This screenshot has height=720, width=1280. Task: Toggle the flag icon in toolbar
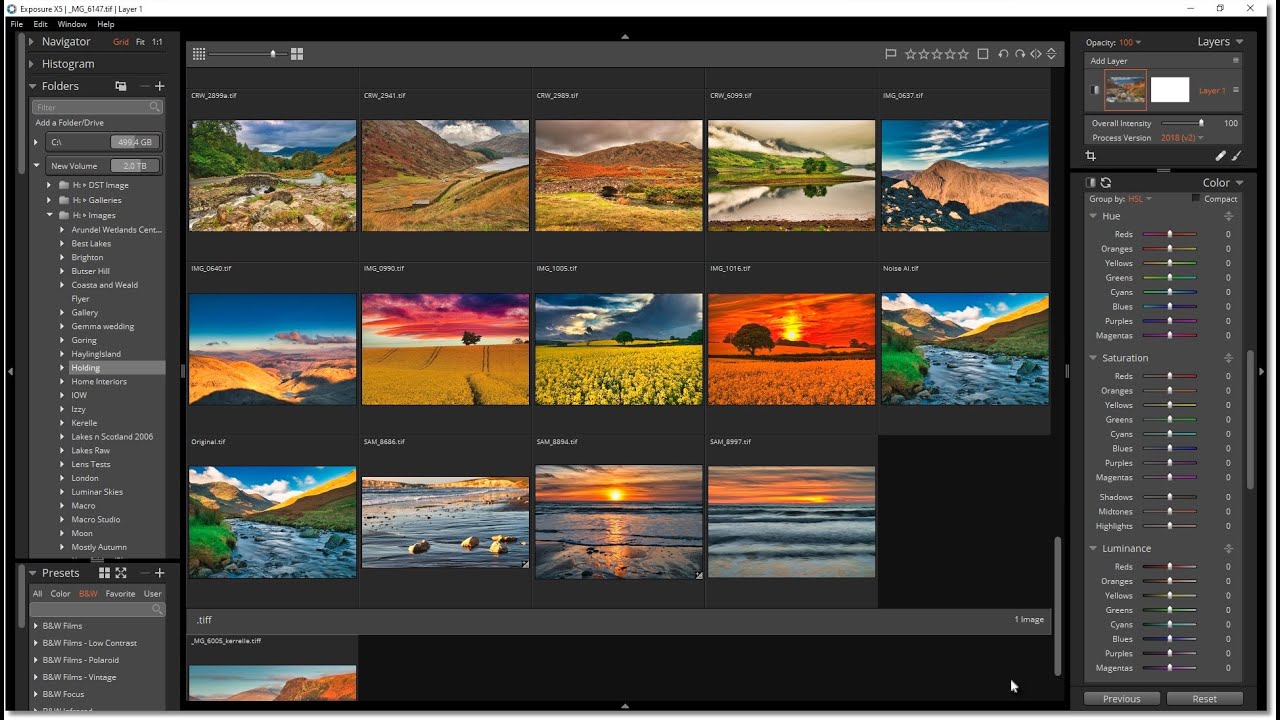point(891,54)
